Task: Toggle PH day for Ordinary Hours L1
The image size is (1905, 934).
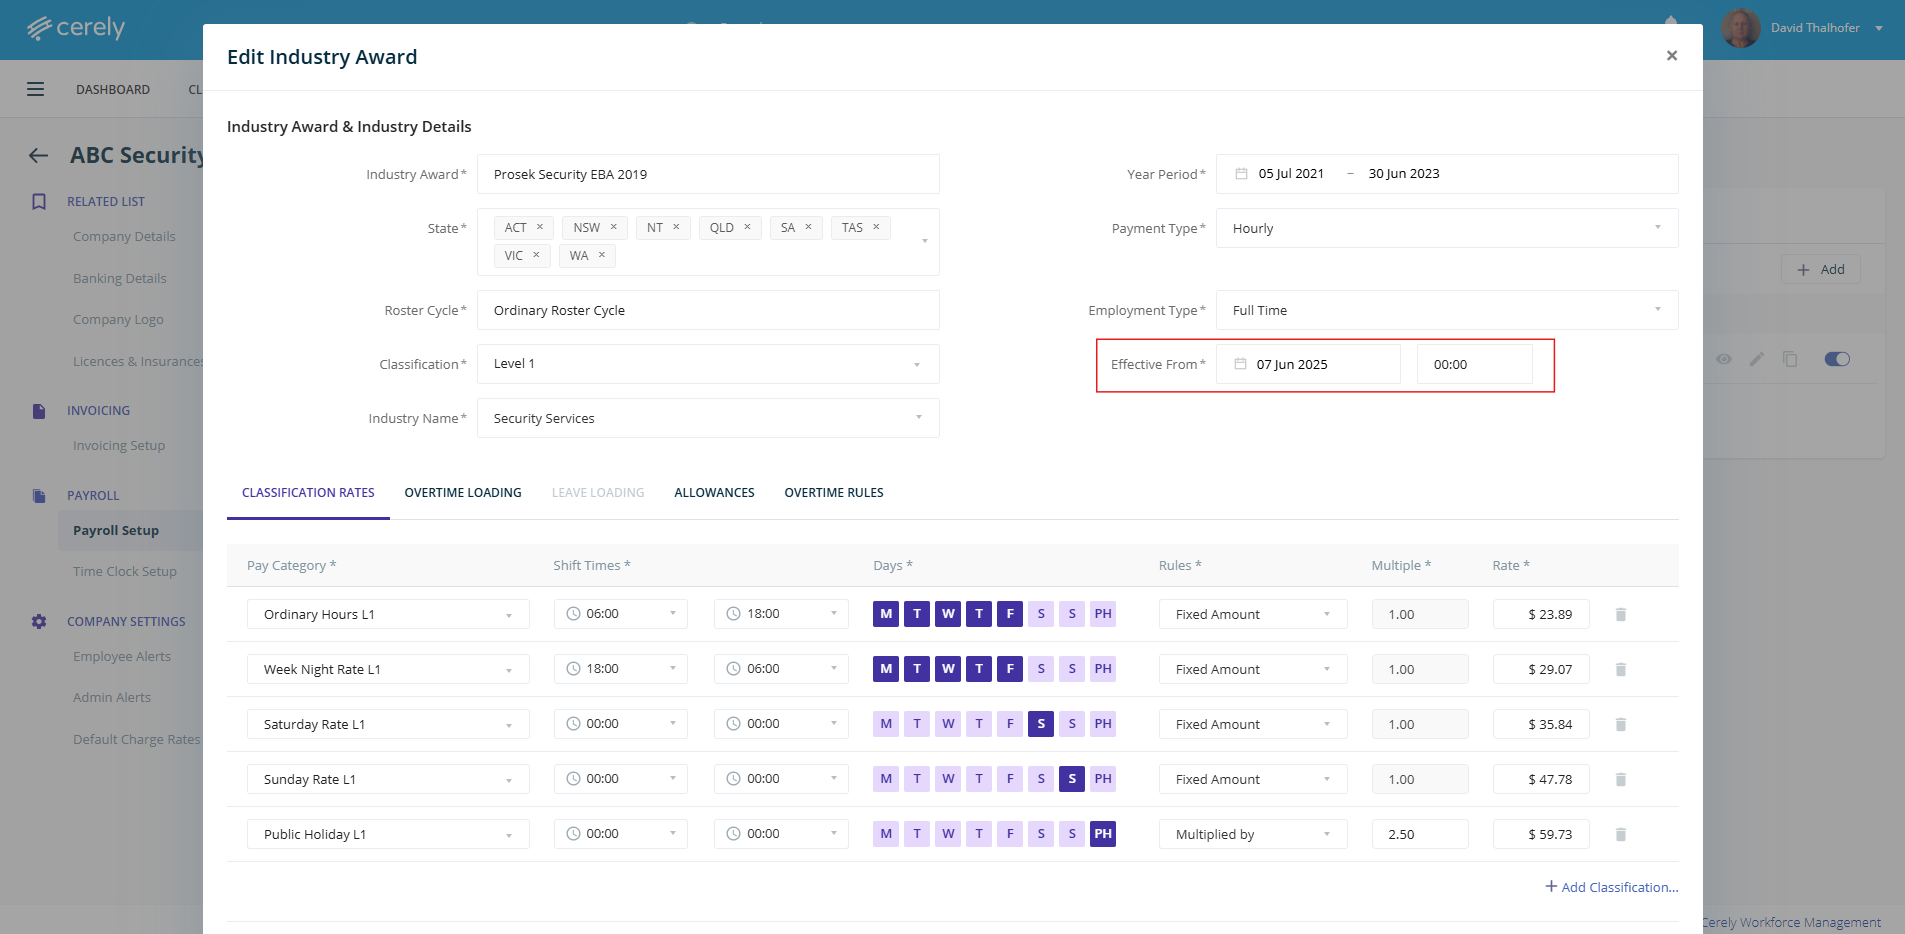Action: 1102,614
